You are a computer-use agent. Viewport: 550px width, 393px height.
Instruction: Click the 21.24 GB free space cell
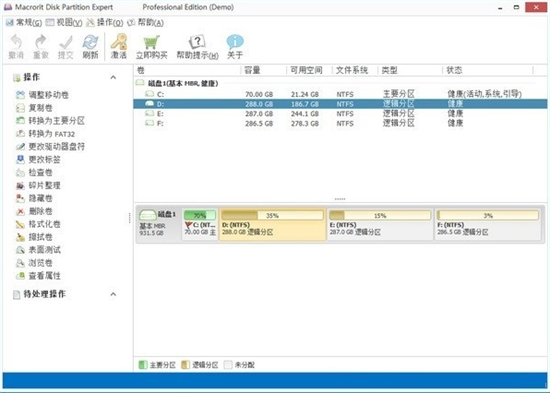click(305, 94)
